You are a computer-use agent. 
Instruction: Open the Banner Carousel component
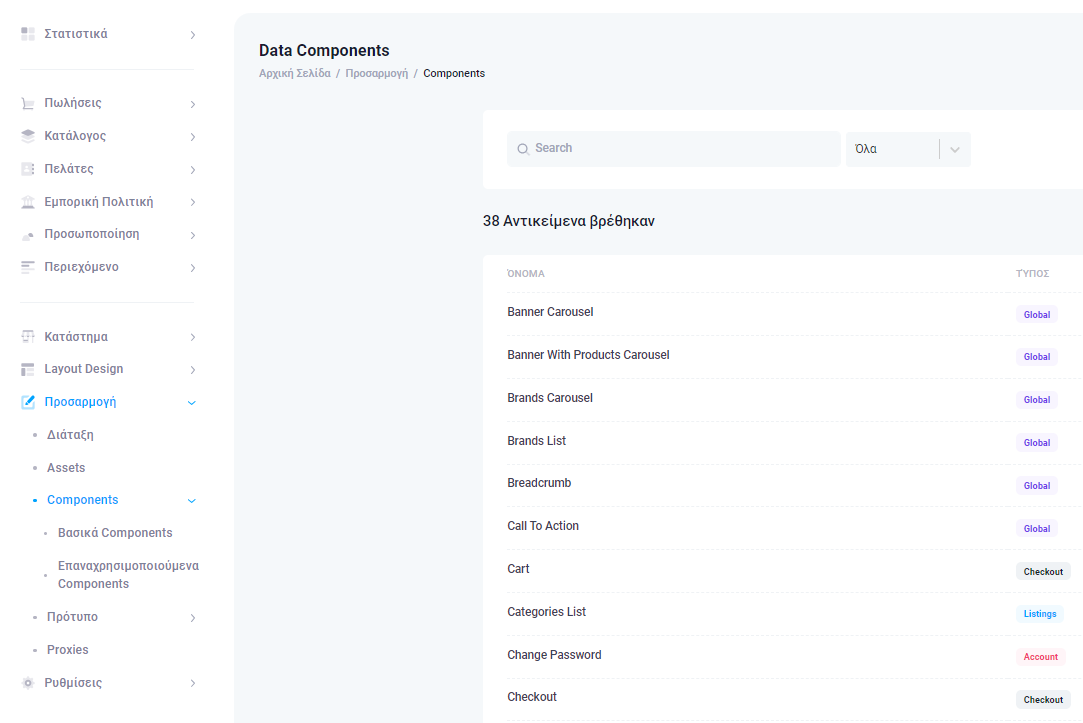[550, 312]
